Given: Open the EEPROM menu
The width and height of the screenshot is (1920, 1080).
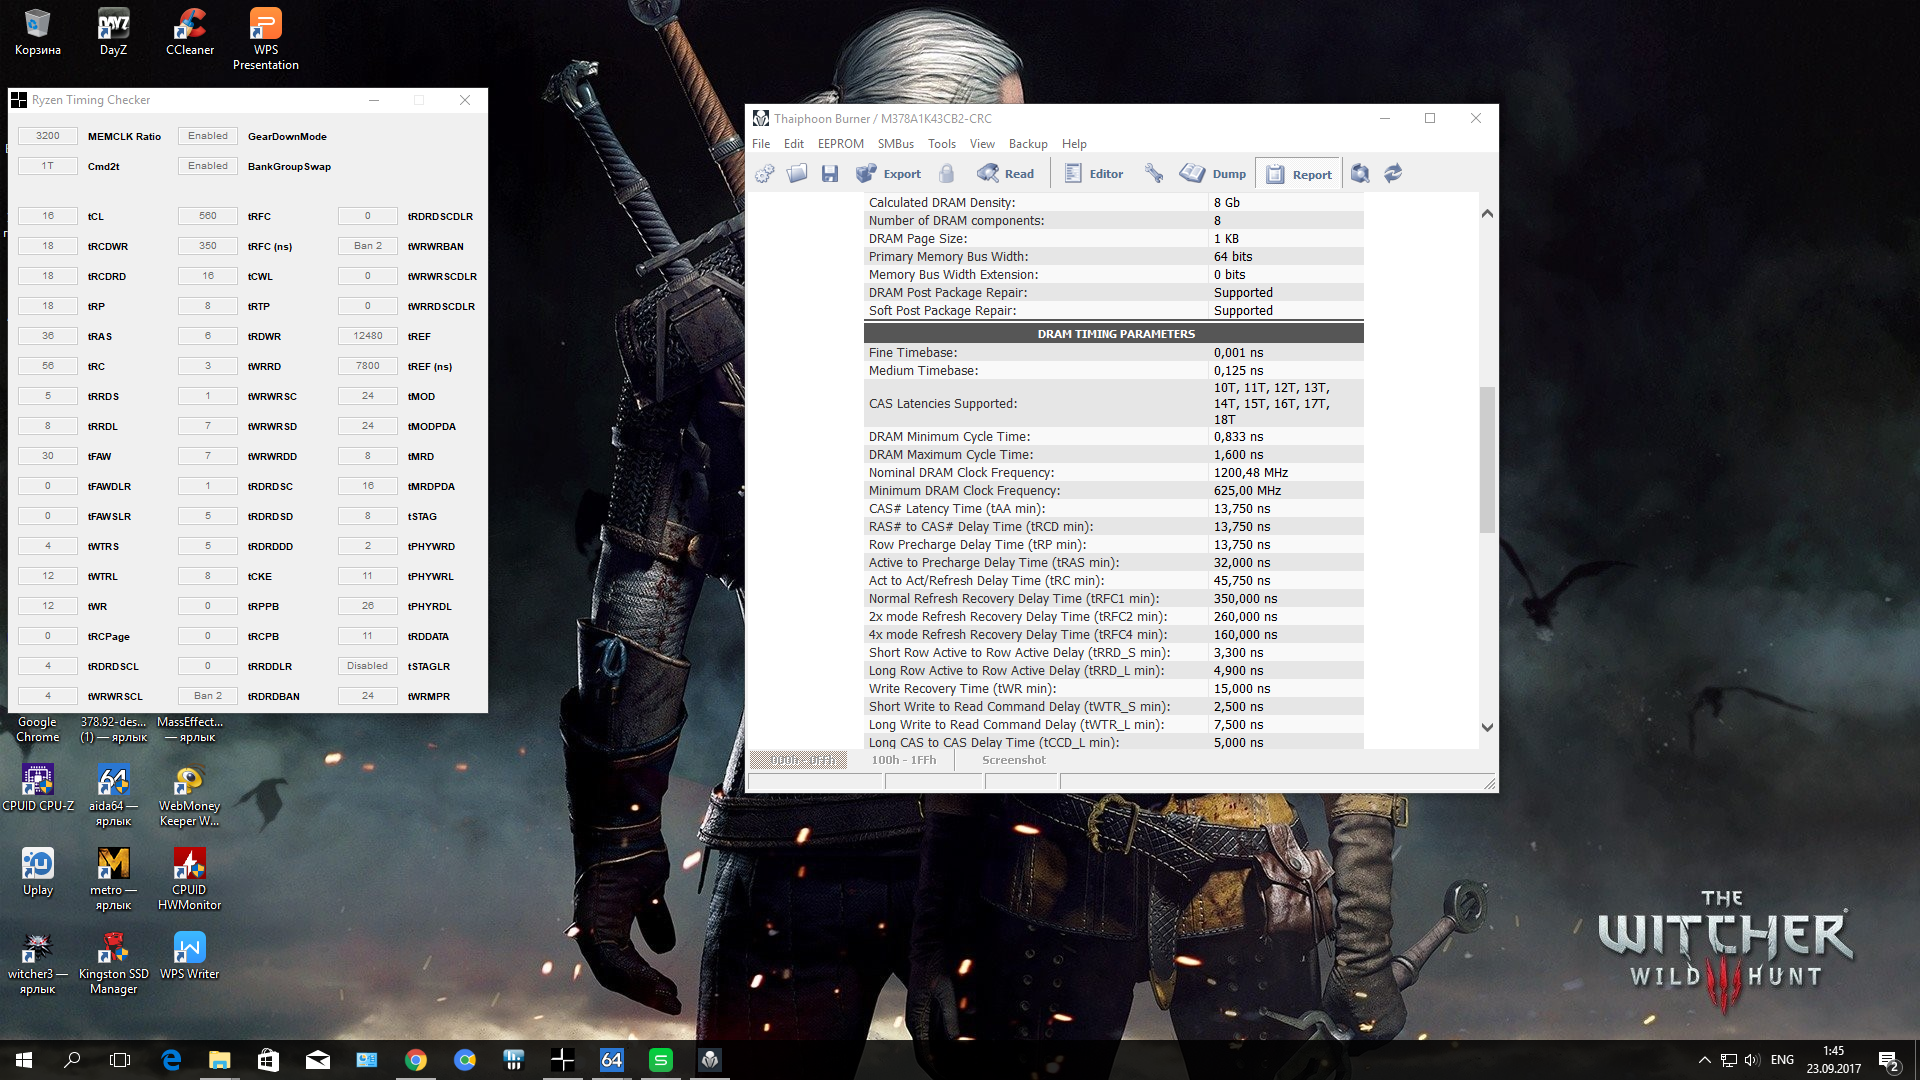Looking at the screenshot, I should [840, 144].
